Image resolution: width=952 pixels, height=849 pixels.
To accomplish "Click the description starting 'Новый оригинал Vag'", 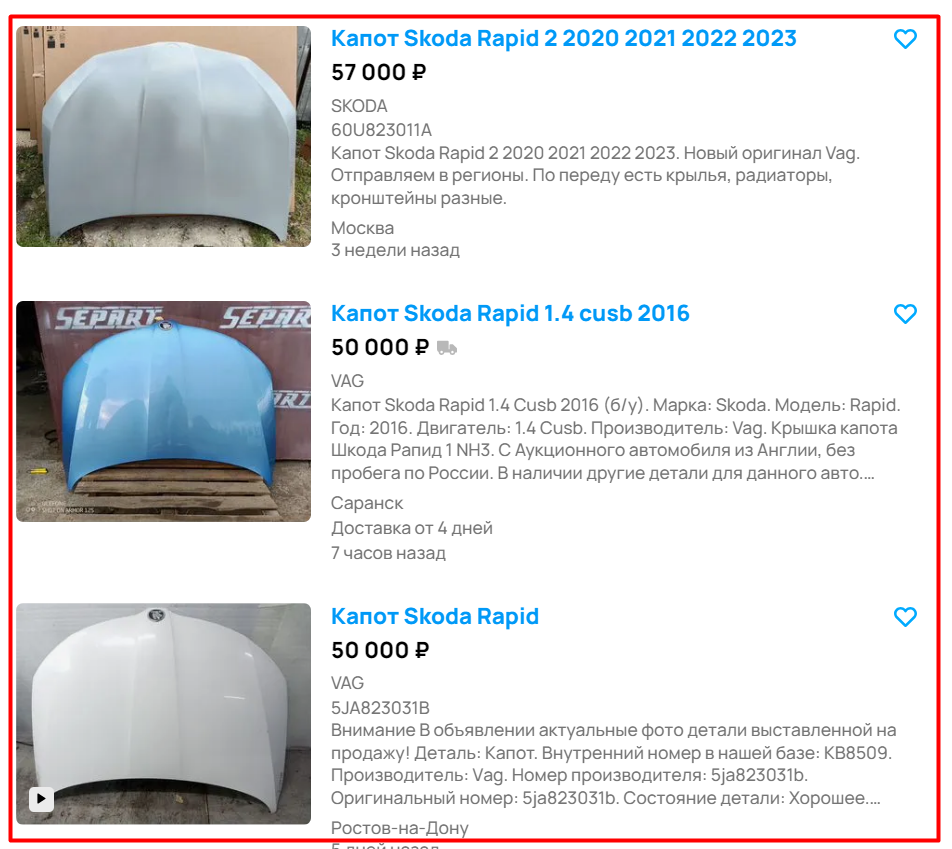I will point(595,176).
